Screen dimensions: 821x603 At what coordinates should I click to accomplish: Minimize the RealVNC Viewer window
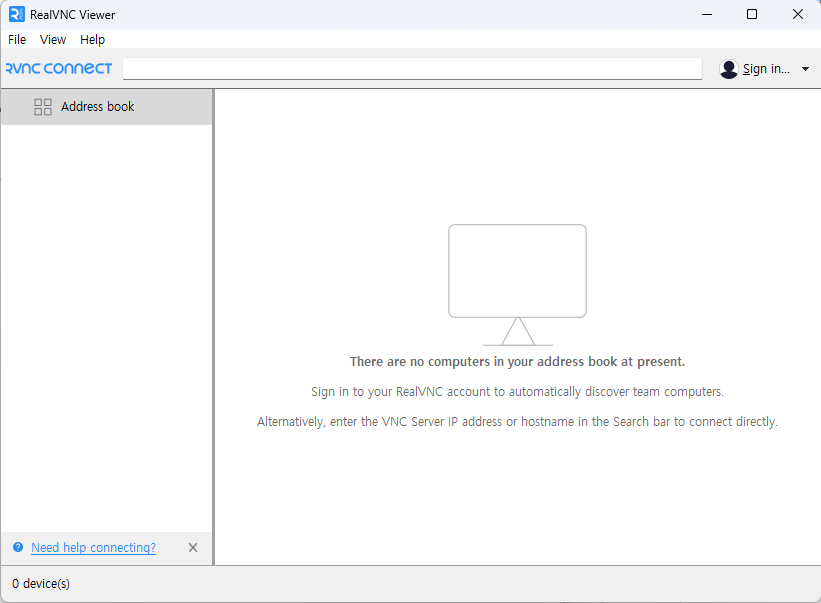tap(707, 14)
